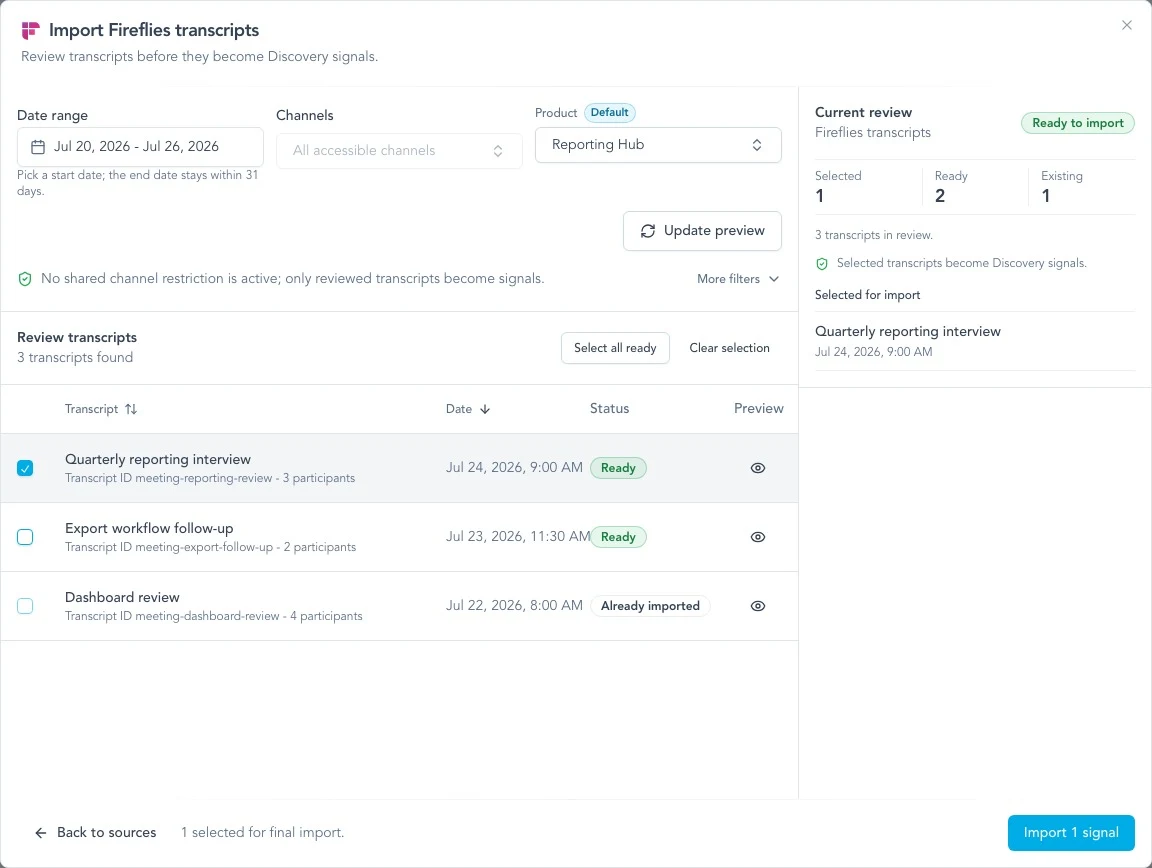Click the Quarterly reporting interview title in table
The image size is (1152, 868).
click(x=158, y=459)
